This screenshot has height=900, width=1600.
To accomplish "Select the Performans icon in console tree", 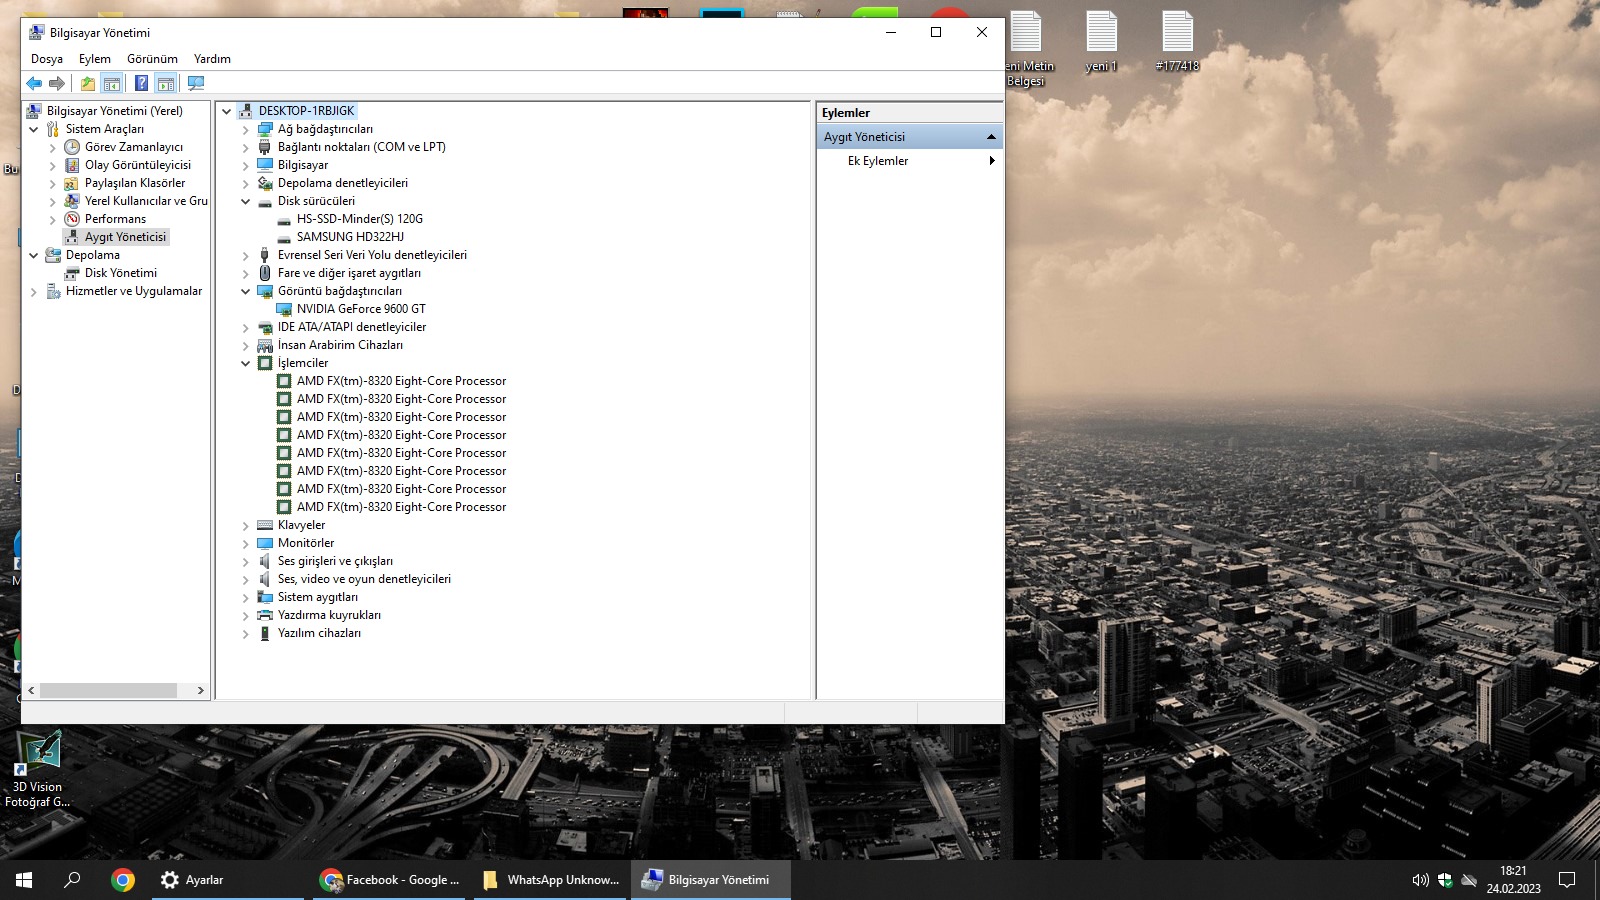I will tap(72, 219).
